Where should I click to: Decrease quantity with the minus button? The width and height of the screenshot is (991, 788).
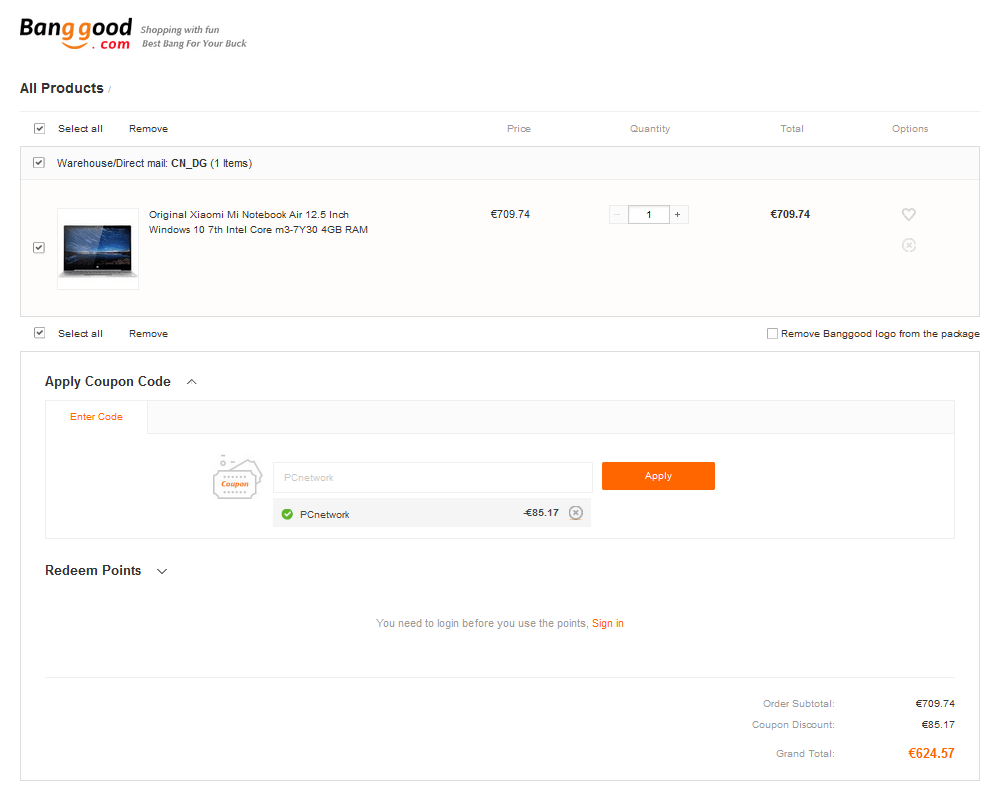click(618, 214)
